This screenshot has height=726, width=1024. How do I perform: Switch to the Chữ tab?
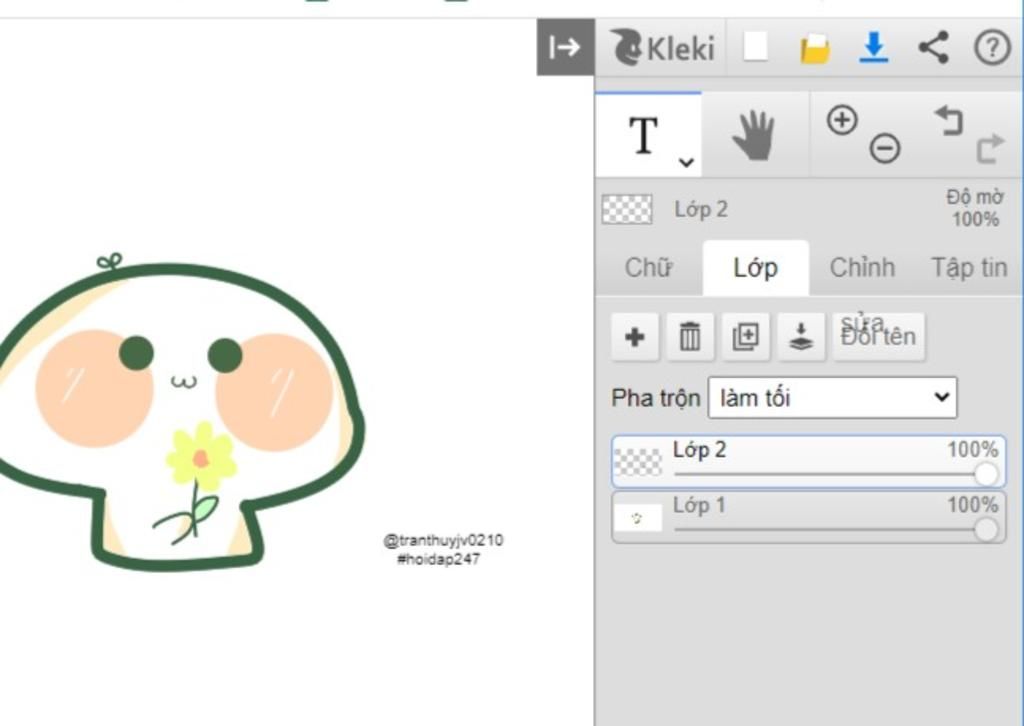point(648,268)
